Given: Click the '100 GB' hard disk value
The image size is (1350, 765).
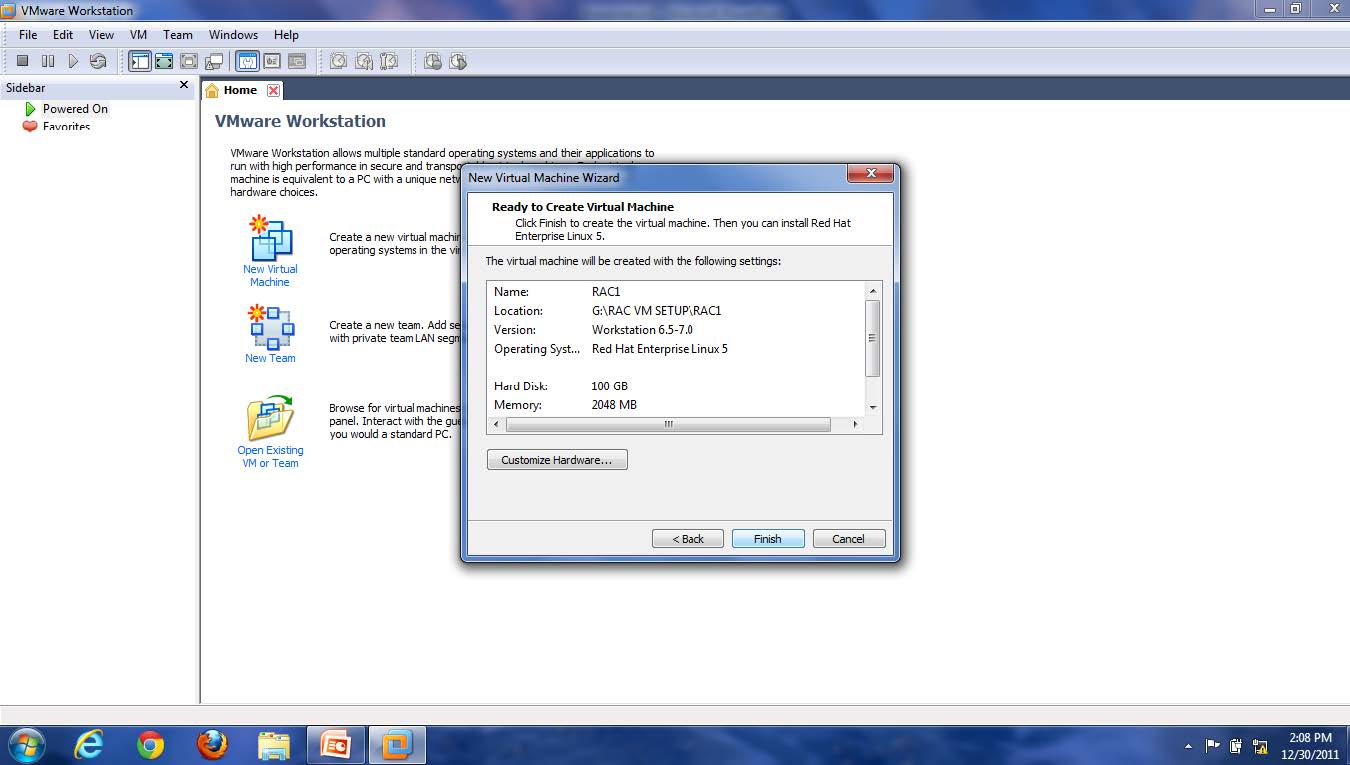Looking at the screenshot, I should pyautogui.click(x=610, y=386).
